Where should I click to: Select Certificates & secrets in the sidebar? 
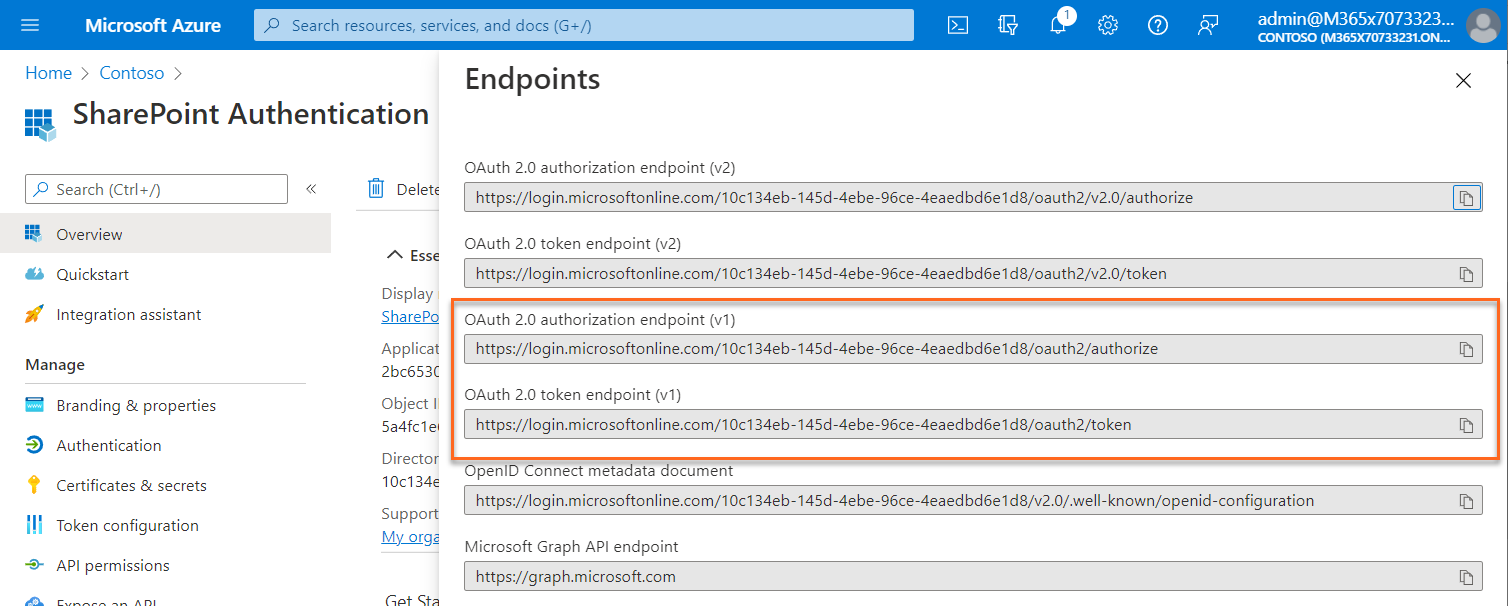point(129,484)
